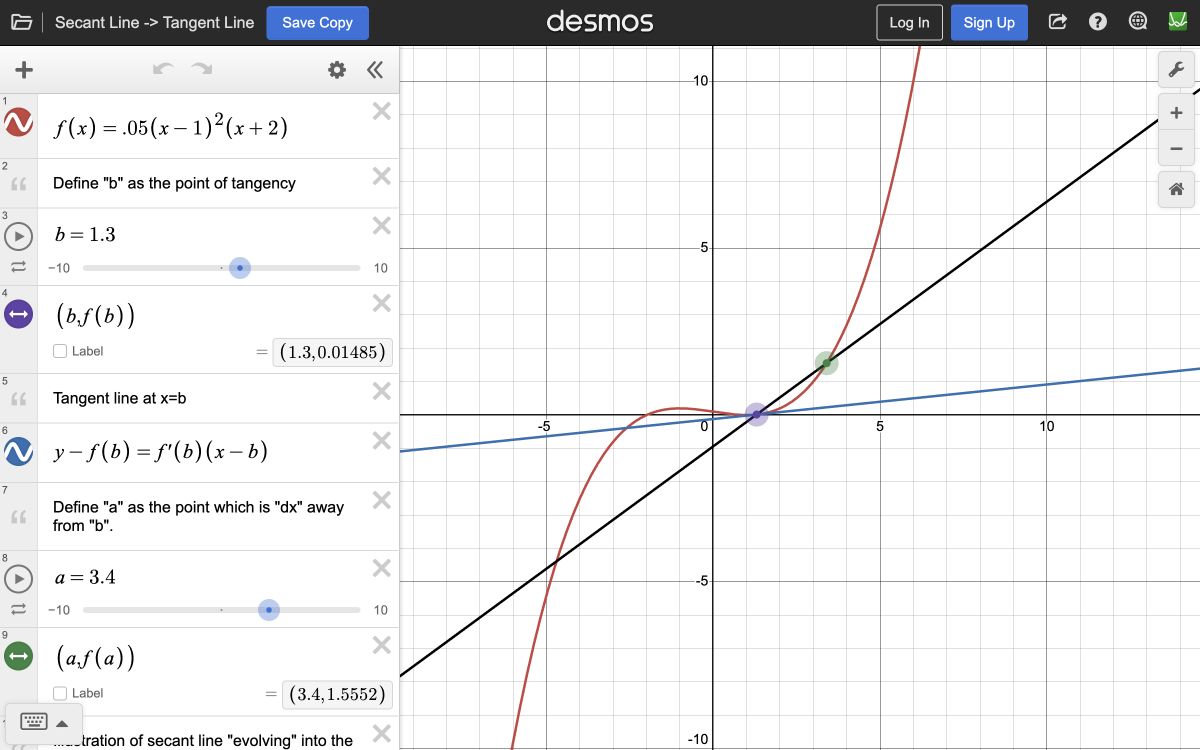Edit the b slider lower limit -10
The width and height of the screenshot is (1200, 750).
59,268
